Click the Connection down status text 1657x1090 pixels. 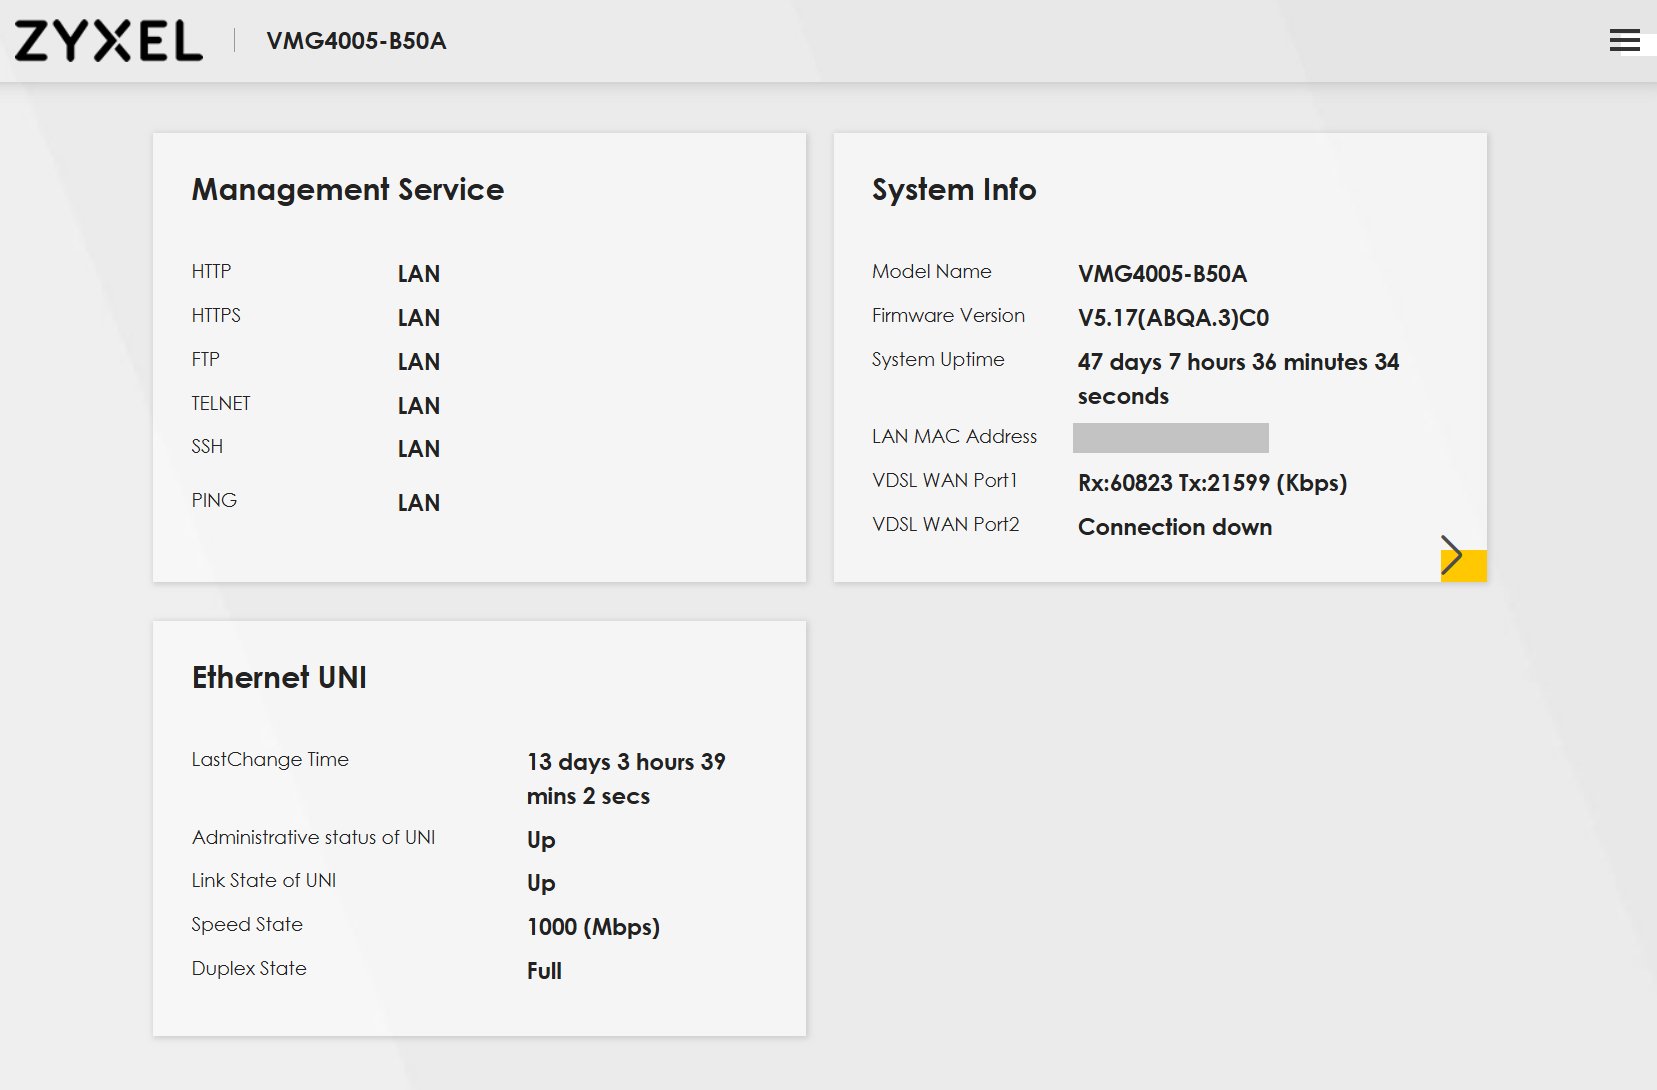1174,527
